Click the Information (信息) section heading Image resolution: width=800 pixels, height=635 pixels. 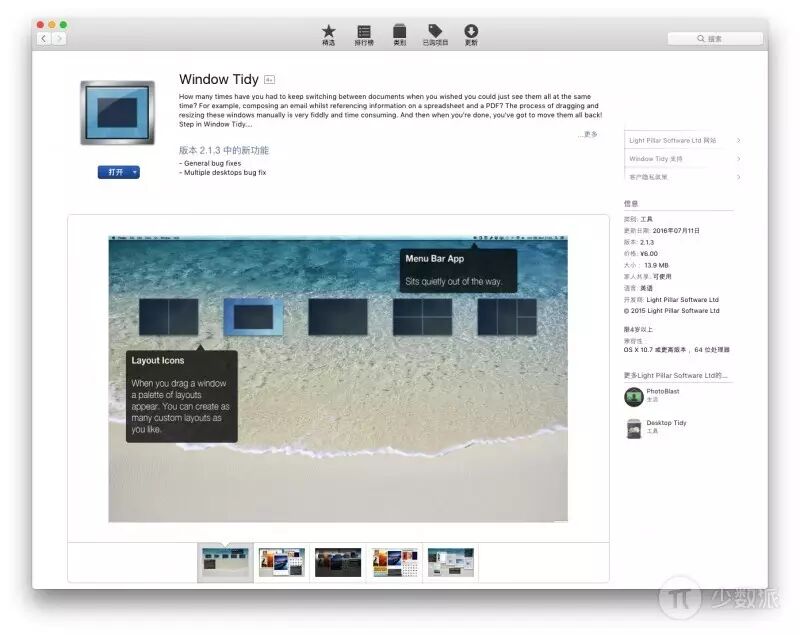tap(631, 204)
